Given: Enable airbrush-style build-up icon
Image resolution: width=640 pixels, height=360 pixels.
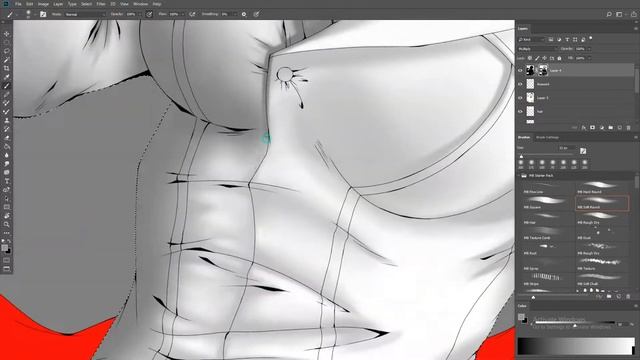Looking at the screenshot, I should coord(192,14).
